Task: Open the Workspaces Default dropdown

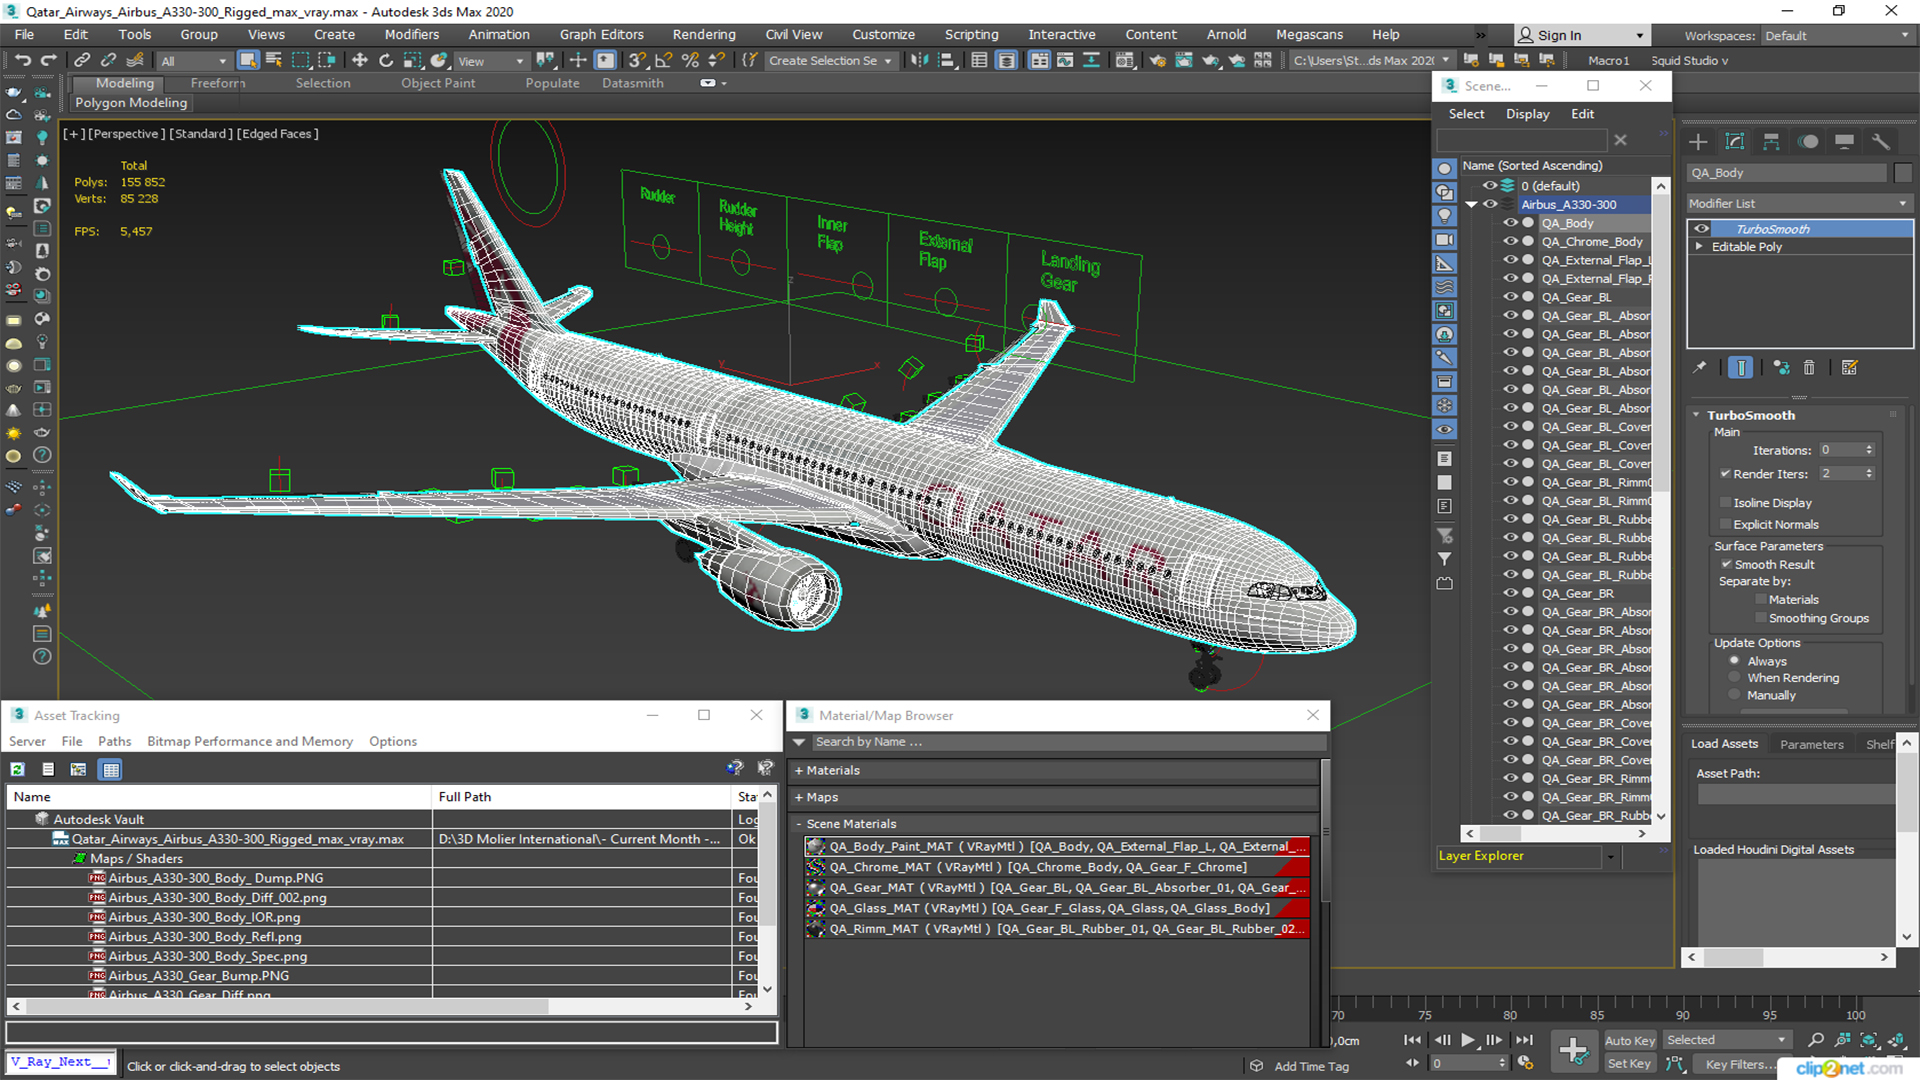Action: coord(1836,36)
